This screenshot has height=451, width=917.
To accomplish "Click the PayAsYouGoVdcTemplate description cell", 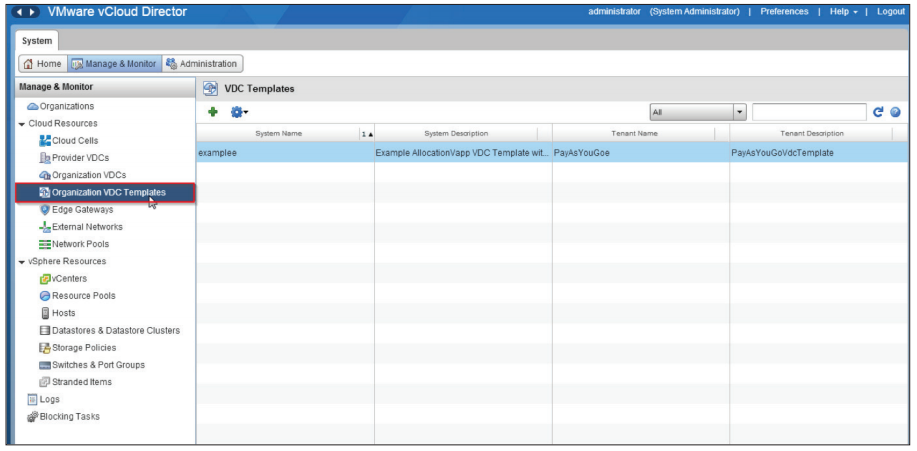I will point(819,153).
